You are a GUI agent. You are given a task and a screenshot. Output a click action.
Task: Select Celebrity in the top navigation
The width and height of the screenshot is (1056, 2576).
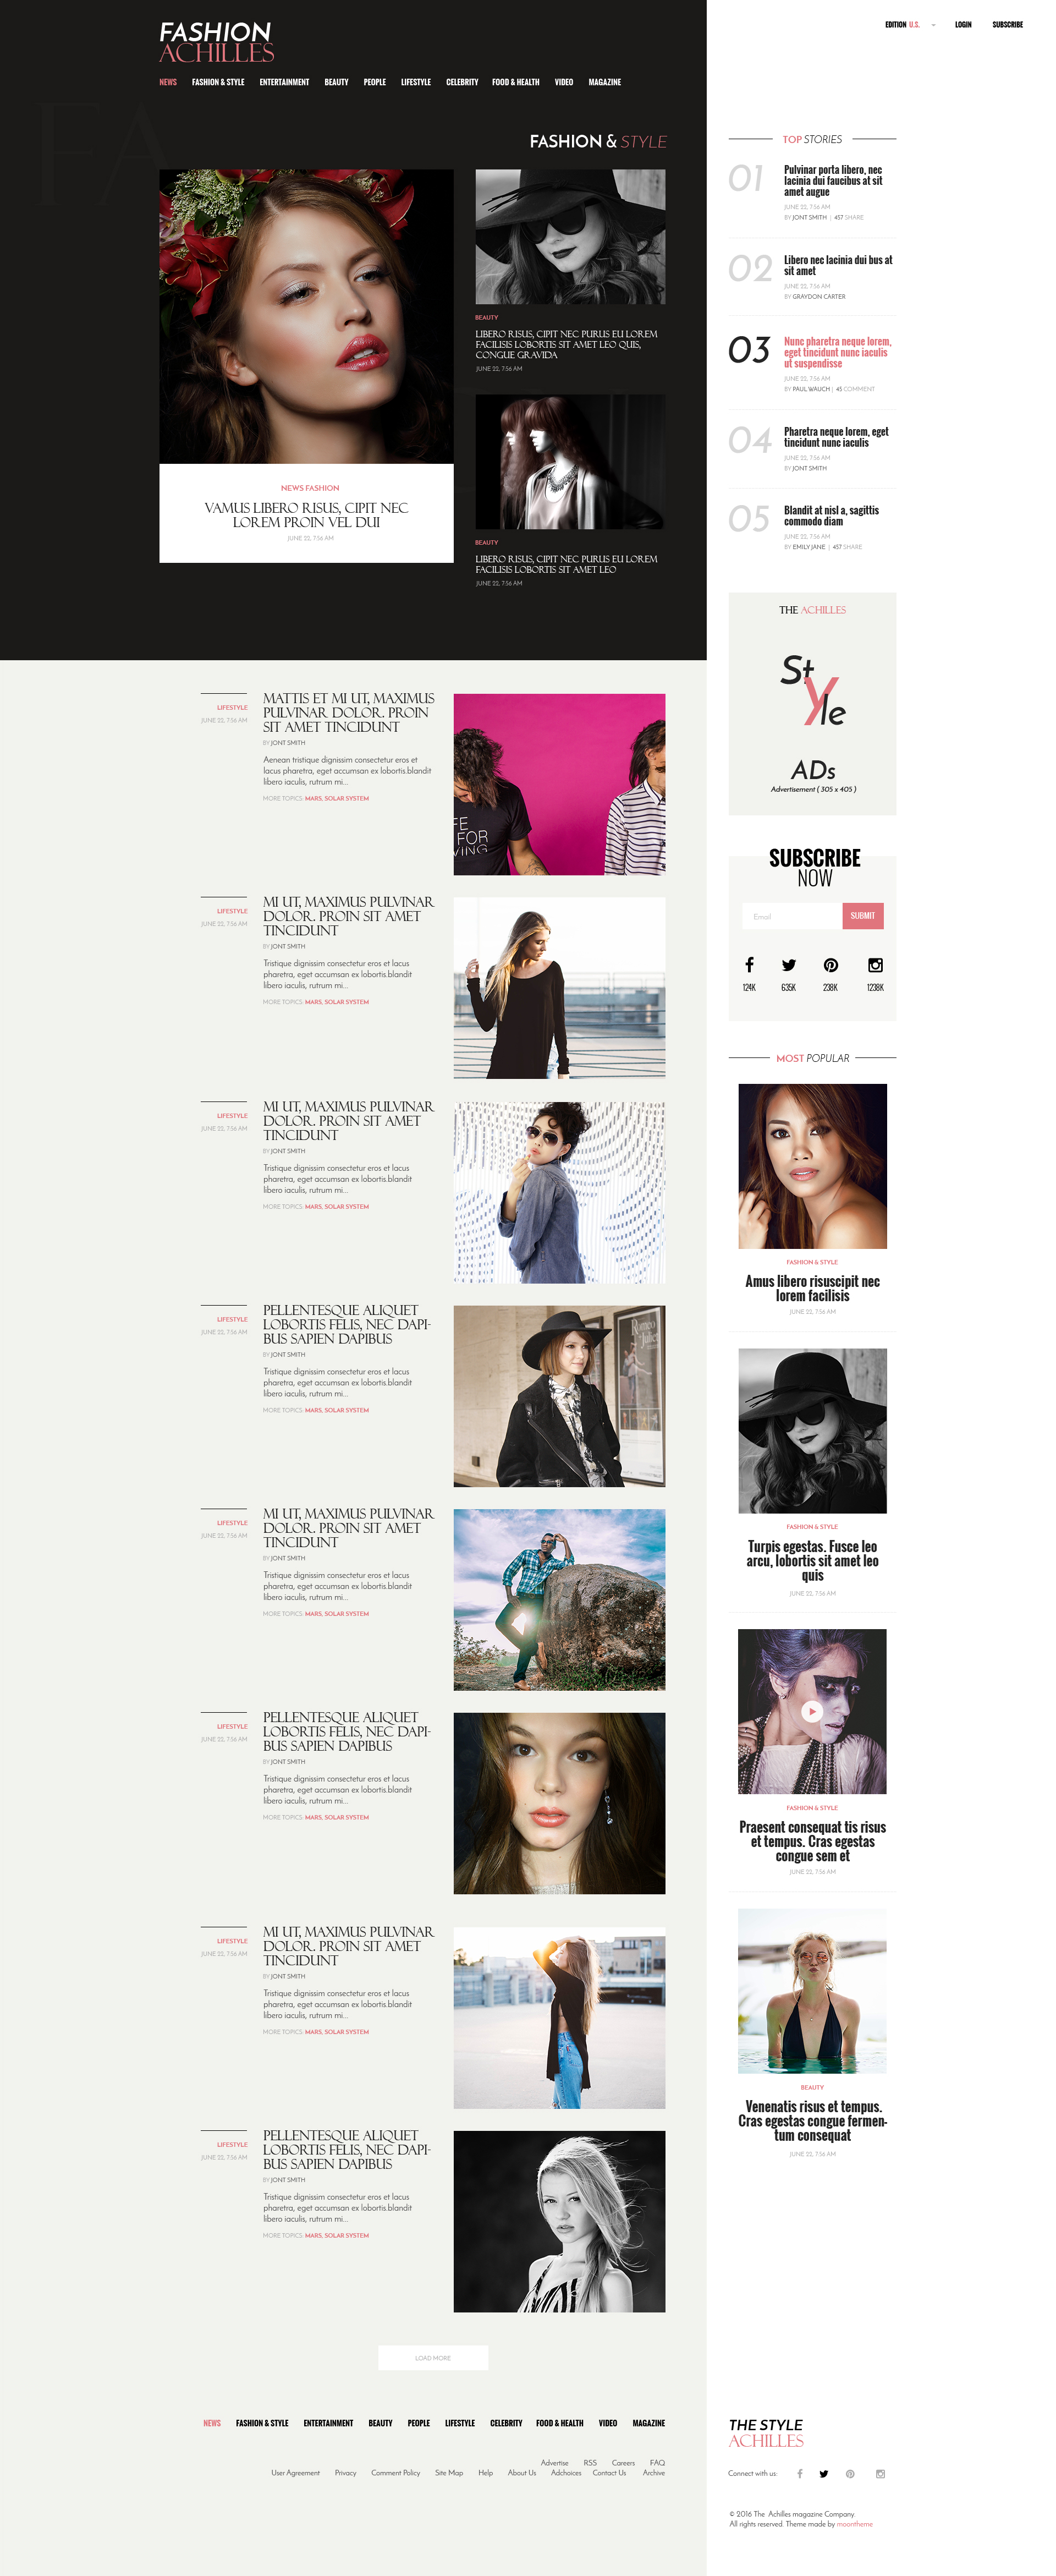click(462, 82)
